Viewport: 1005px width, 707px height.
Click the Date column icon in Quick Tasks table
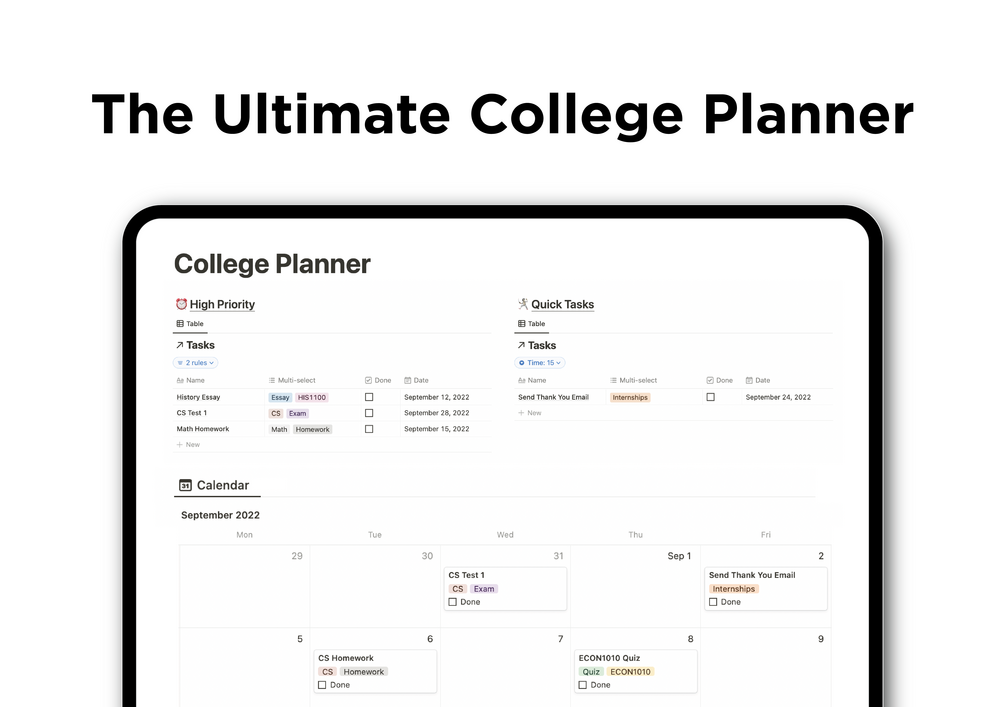pyautogui.click(x=749, y=380)
